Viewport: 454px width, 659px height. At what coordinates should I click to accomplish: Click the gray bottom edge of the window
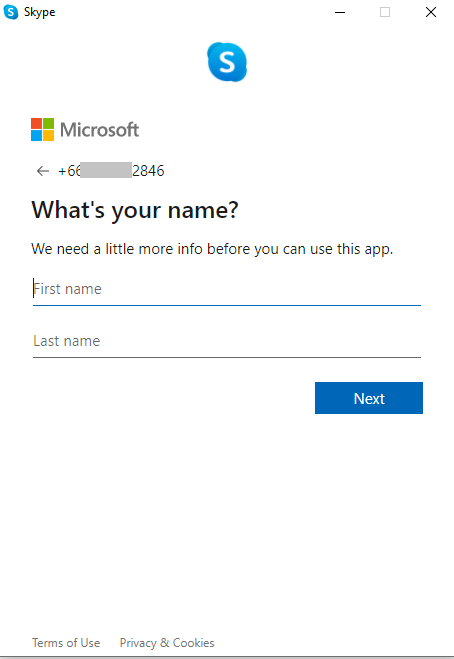[x=227, y=657]
